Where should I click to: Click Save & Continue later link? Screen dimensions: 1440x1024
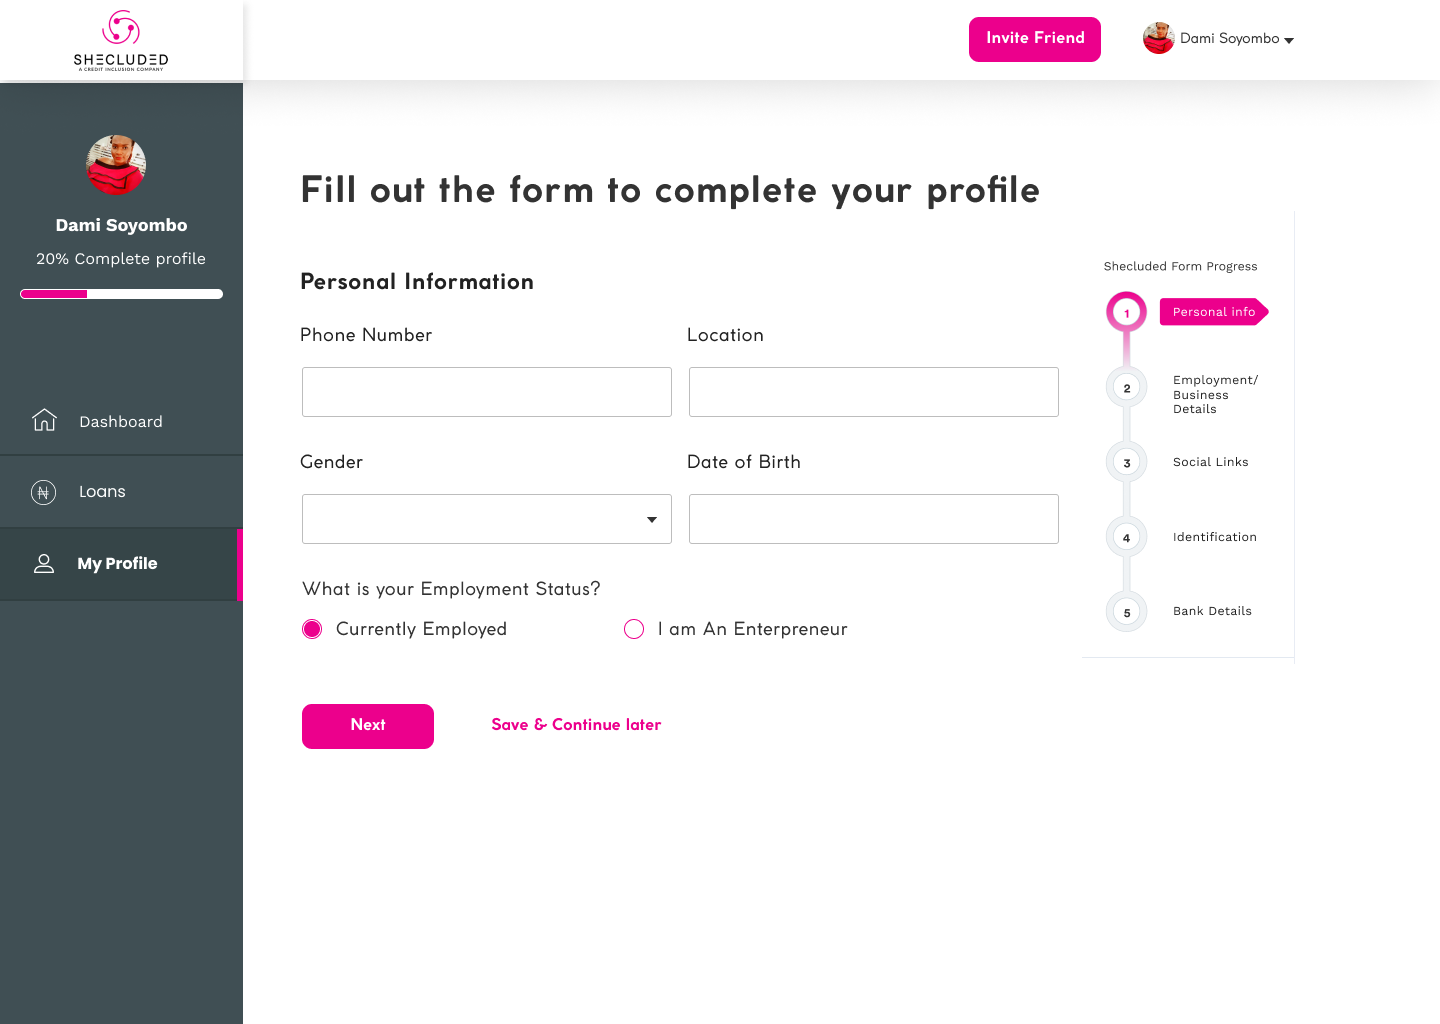coord(576,725)
